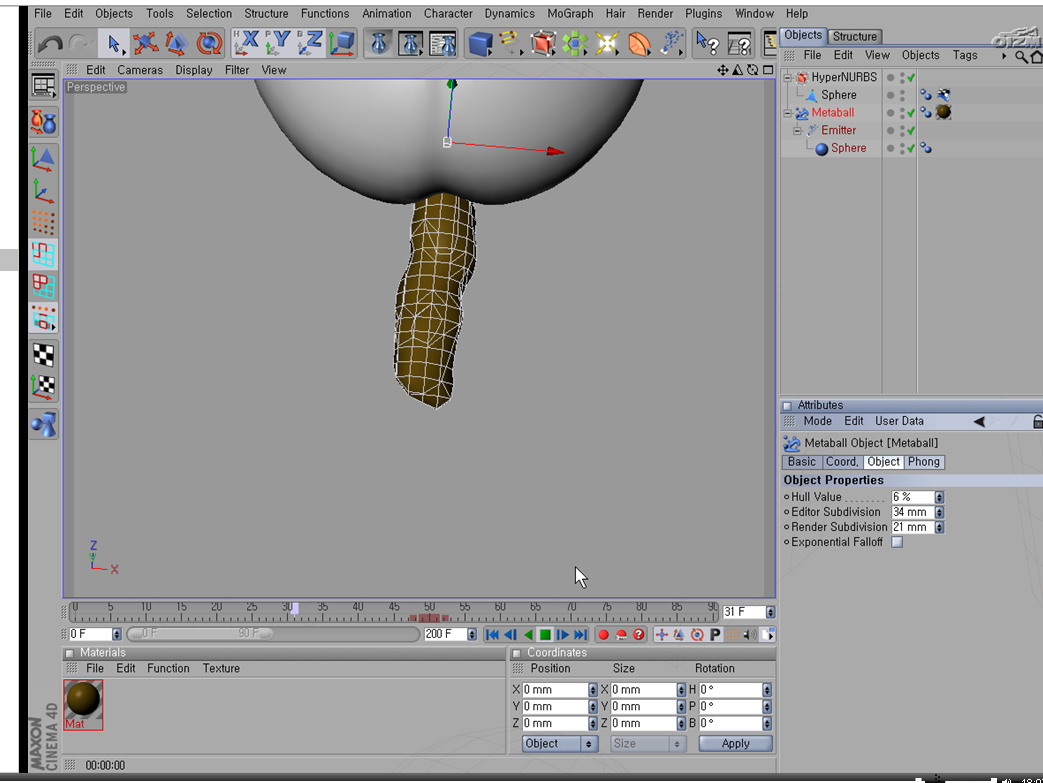The height and width of the screenshot is (783, 1043).
Task: Open the HyperNURBS generator icon
Action: [x=543, y=44]
